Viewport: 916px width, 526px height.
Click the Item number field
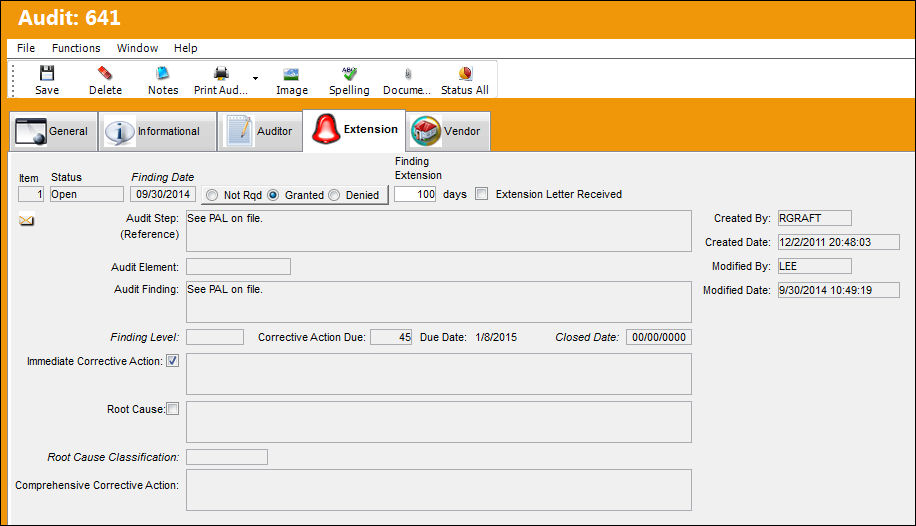tap(31, 194)
